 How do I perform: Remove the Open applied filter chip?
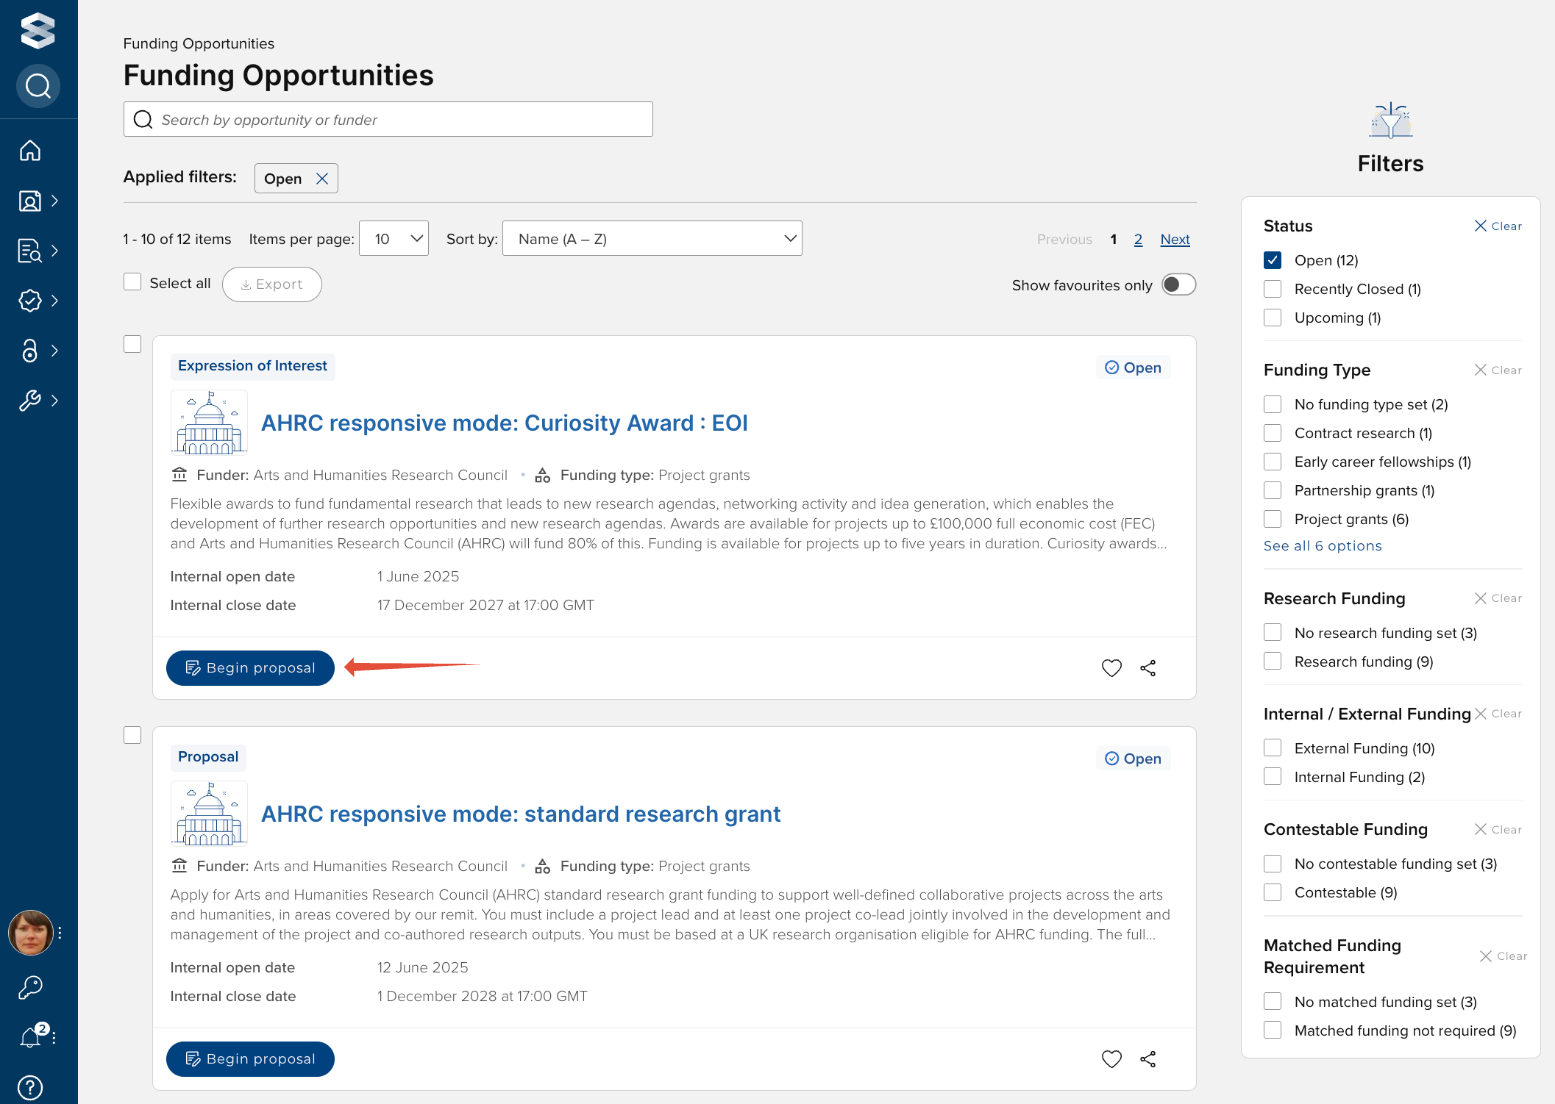click(322, 179)
